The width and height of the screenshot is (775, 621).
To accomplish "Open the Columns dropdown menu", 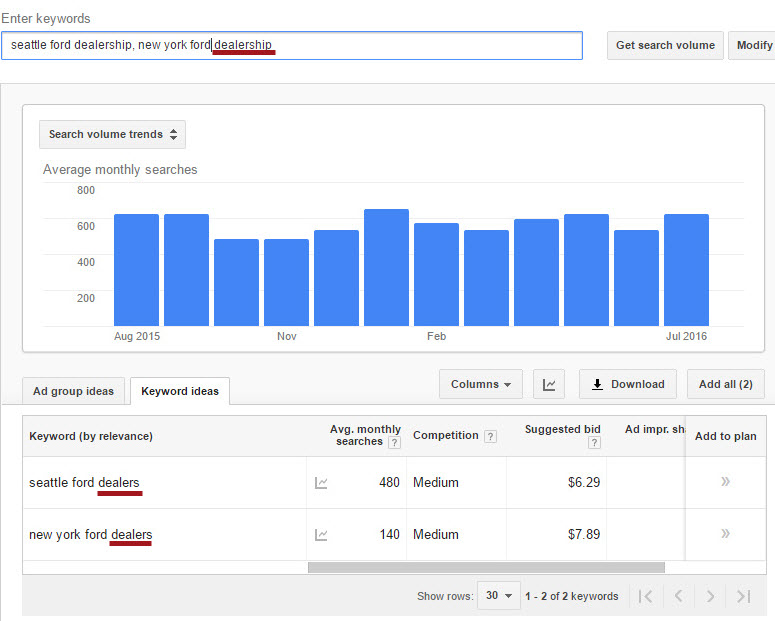I will [x=481, y=384].
